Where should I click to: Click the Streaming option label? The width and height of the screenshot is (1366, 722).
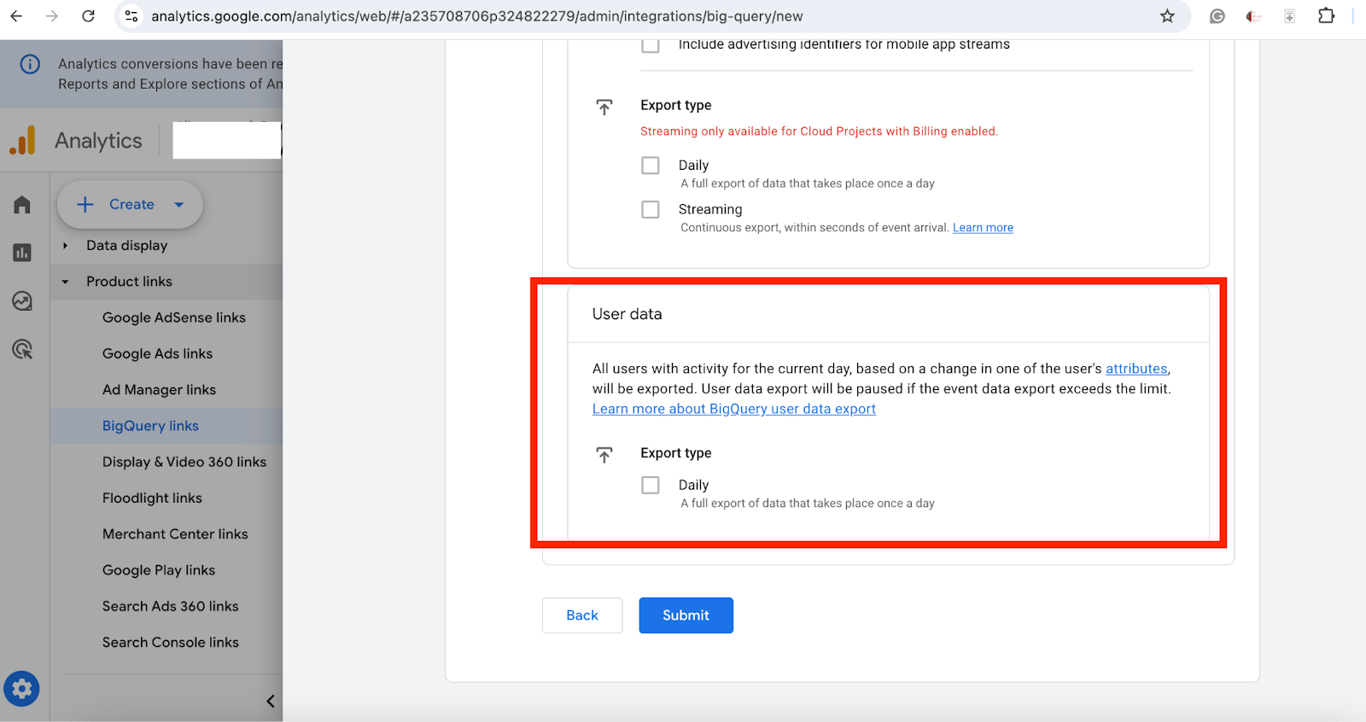(x=710, y=209)
